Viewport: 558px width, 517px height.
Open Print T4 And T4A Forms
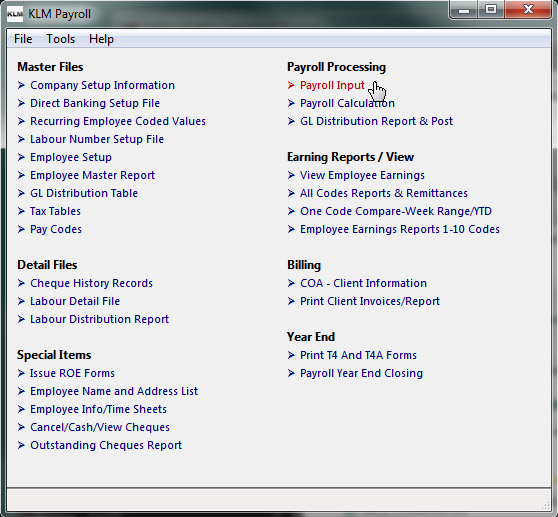358,355
